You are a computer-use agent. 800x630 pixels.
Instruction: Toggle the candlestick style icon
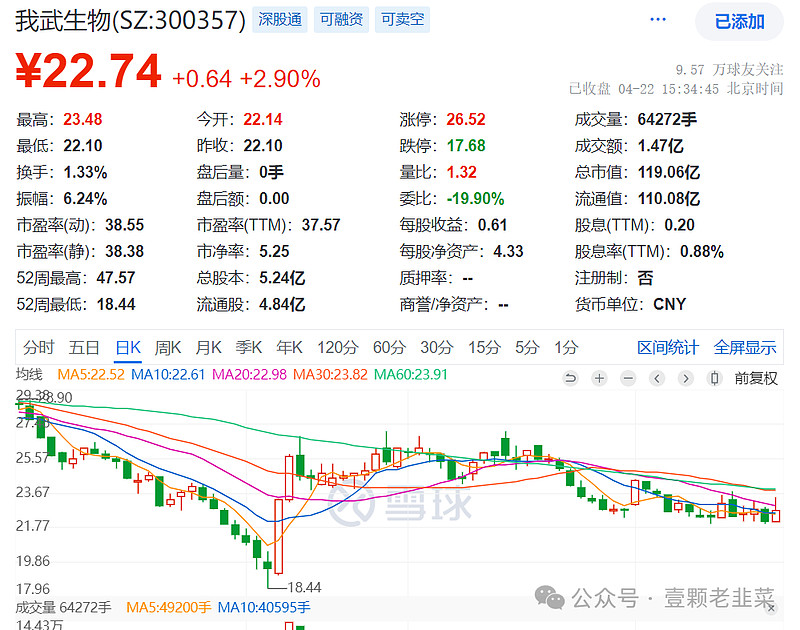pyautogui.click(x=715, y=378)
